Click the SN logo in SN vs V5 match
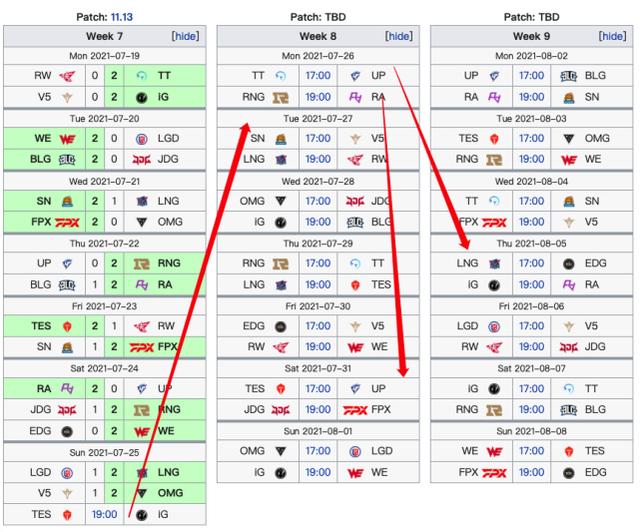Screen dimensions: 640x532 (x=280, y=138)
